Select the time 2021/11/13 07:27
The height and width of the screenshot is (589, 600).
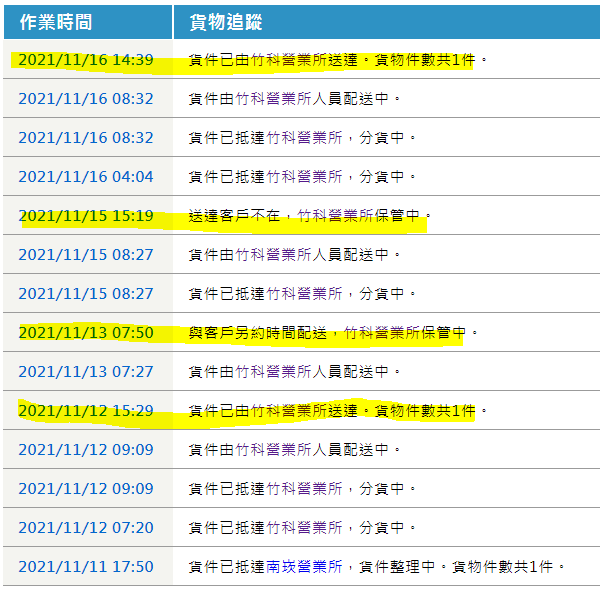pos(86,372)
